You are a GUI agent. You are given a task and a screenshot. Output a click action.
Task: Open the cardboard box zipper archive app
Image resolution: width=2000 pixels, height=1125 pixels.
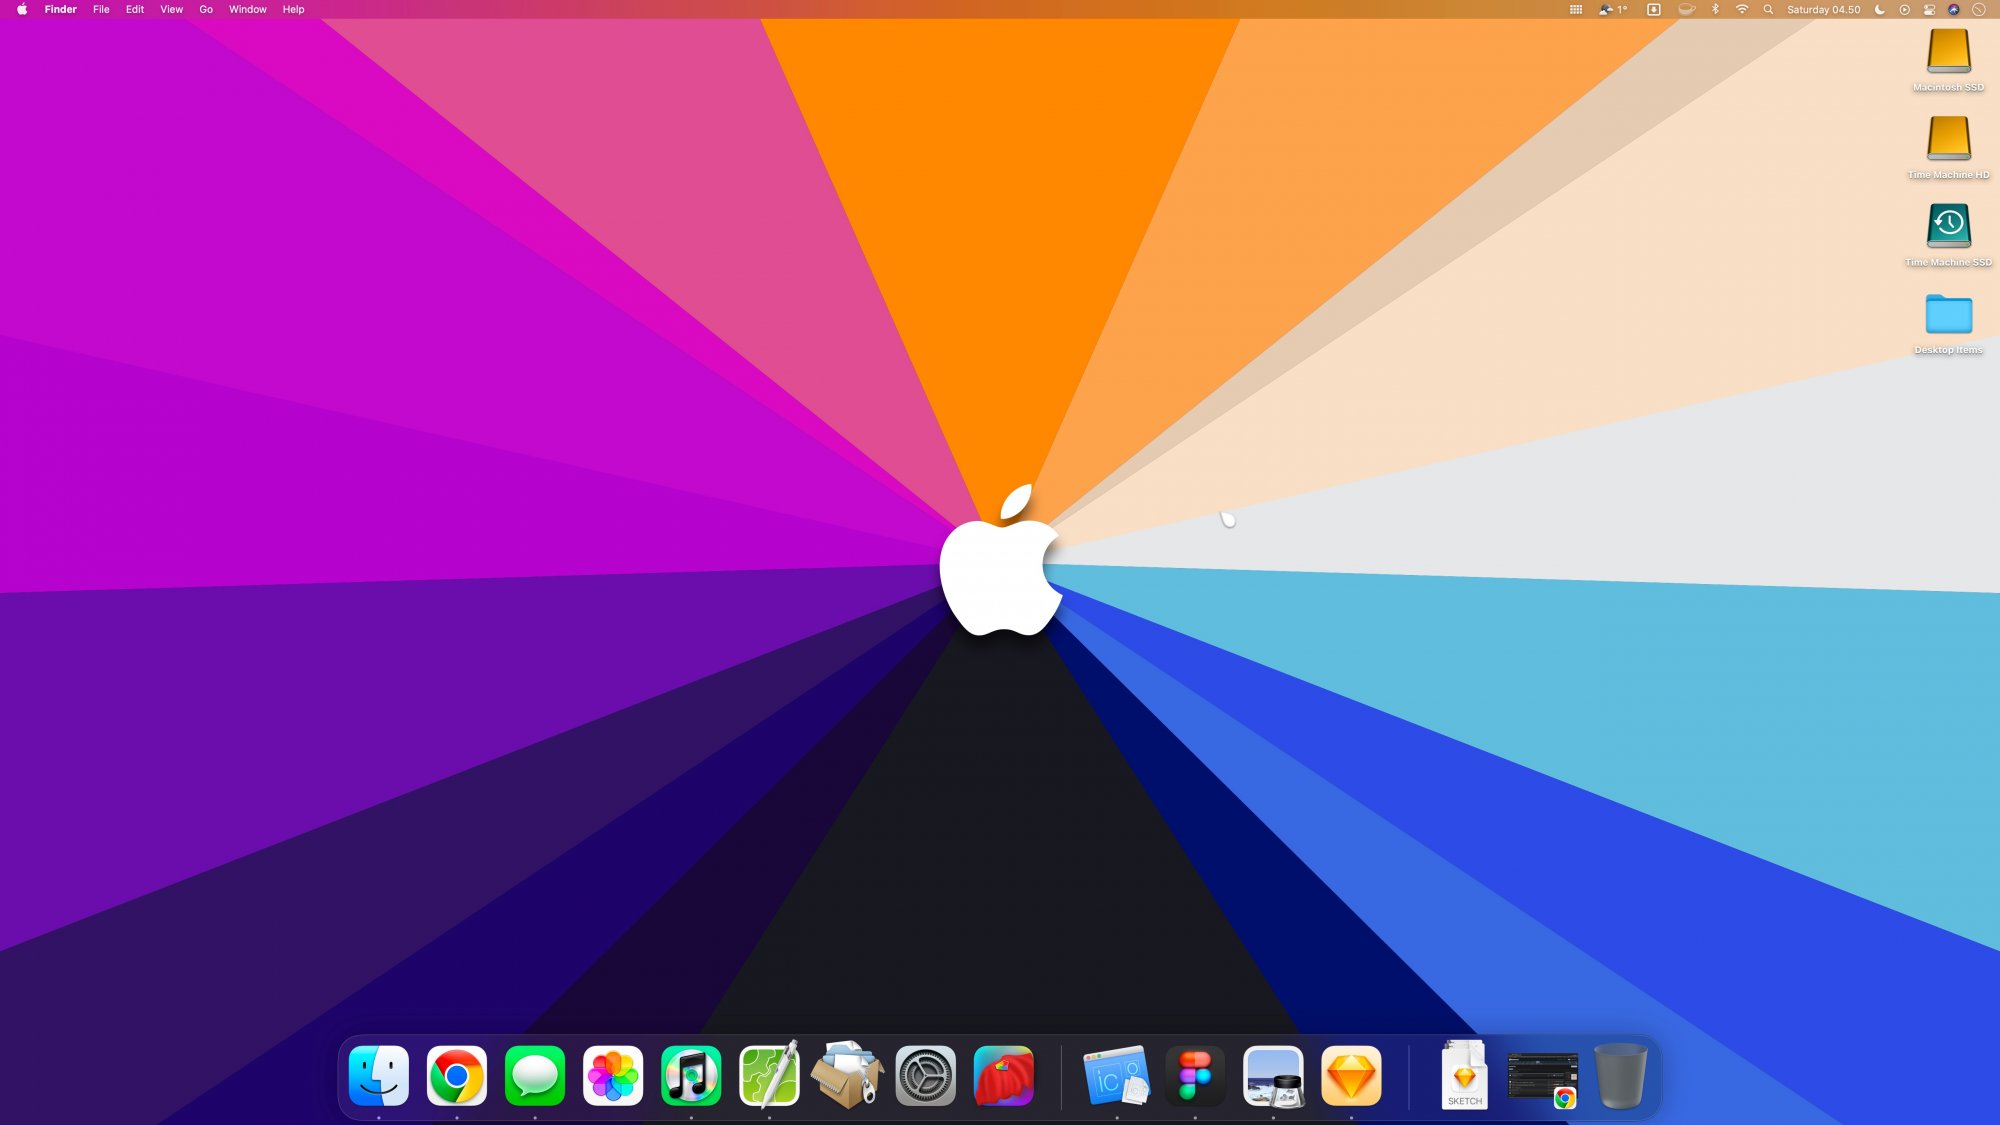(847, 1075)
